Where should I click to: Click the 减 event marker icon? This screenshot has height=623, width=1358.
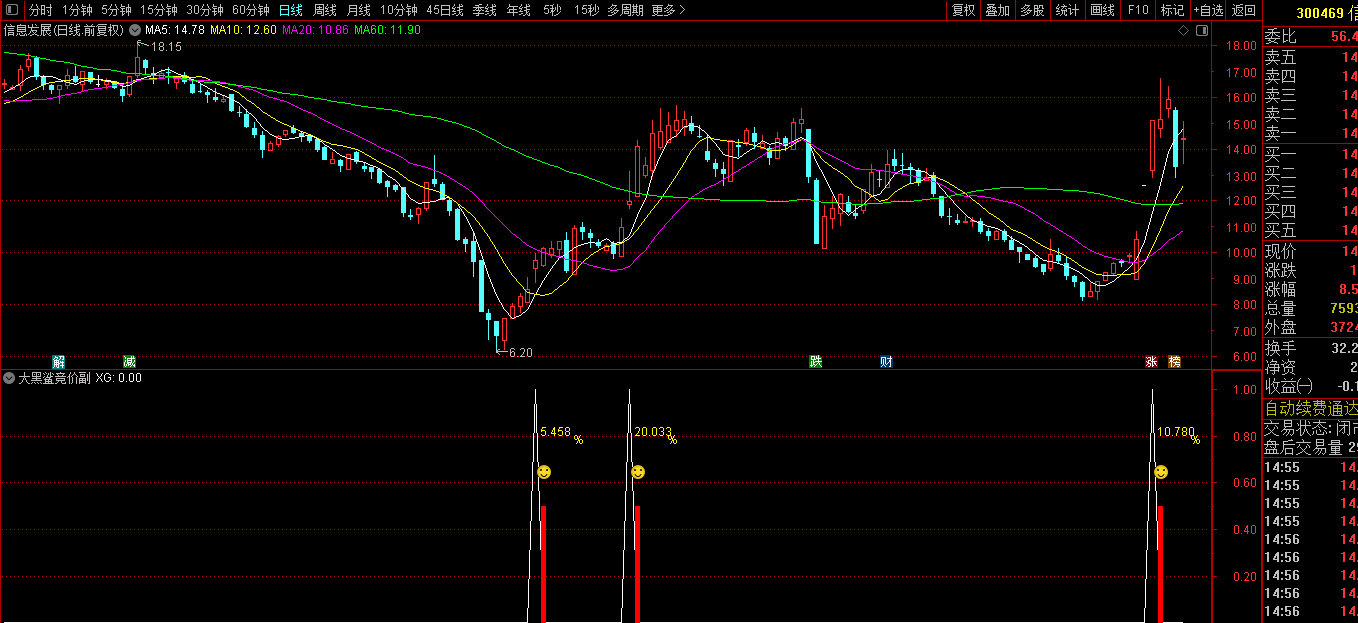[x=129, y=361]
